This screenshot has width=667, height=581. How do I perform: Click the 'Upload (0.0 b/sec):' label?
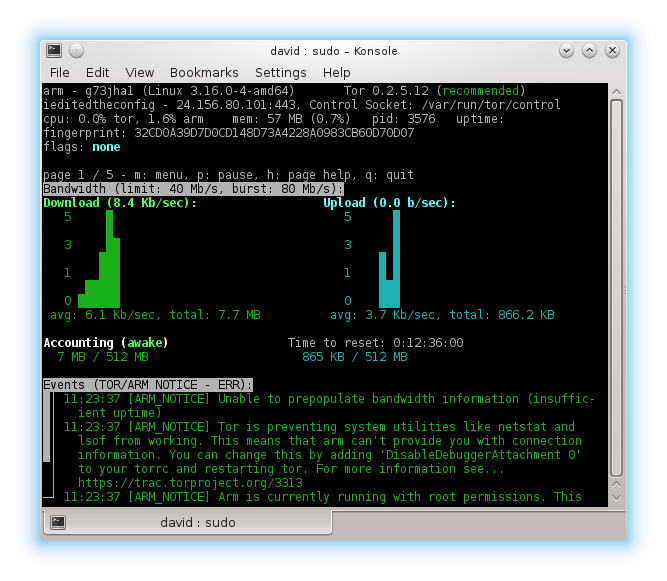[x=390, y=203]
